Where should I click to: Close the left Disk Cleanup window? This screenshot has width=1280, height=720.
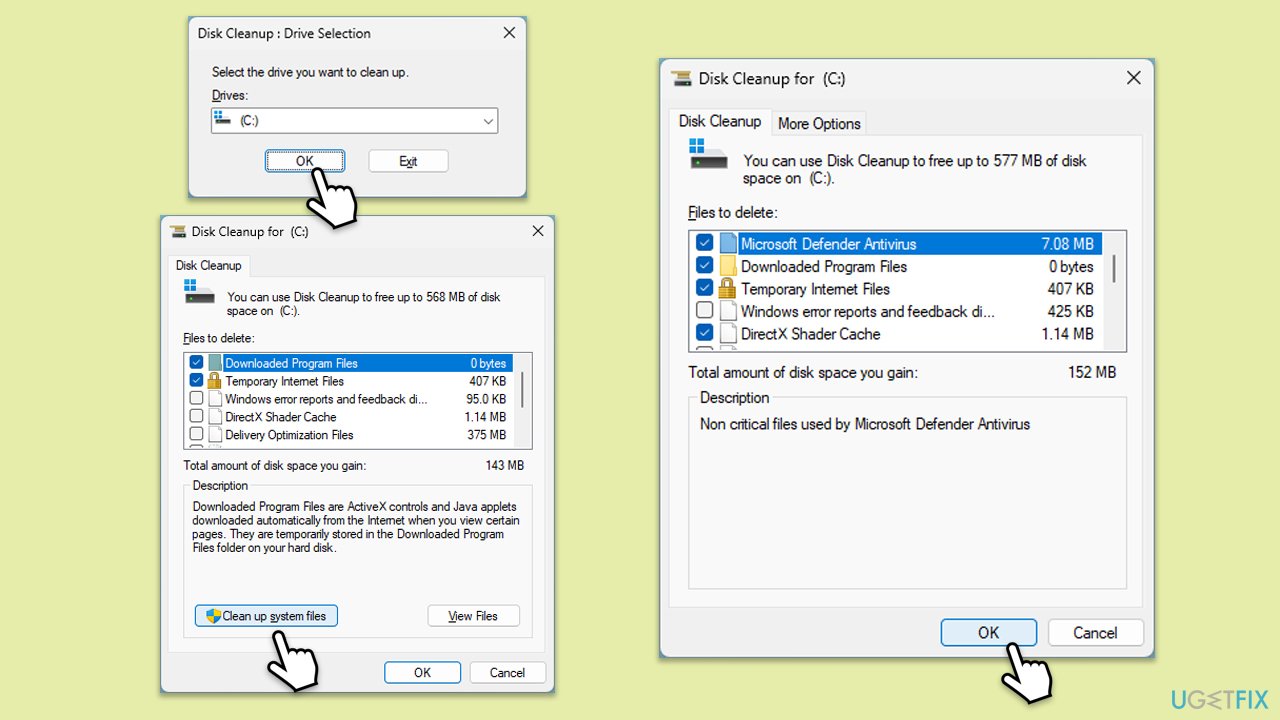point(538,231)
